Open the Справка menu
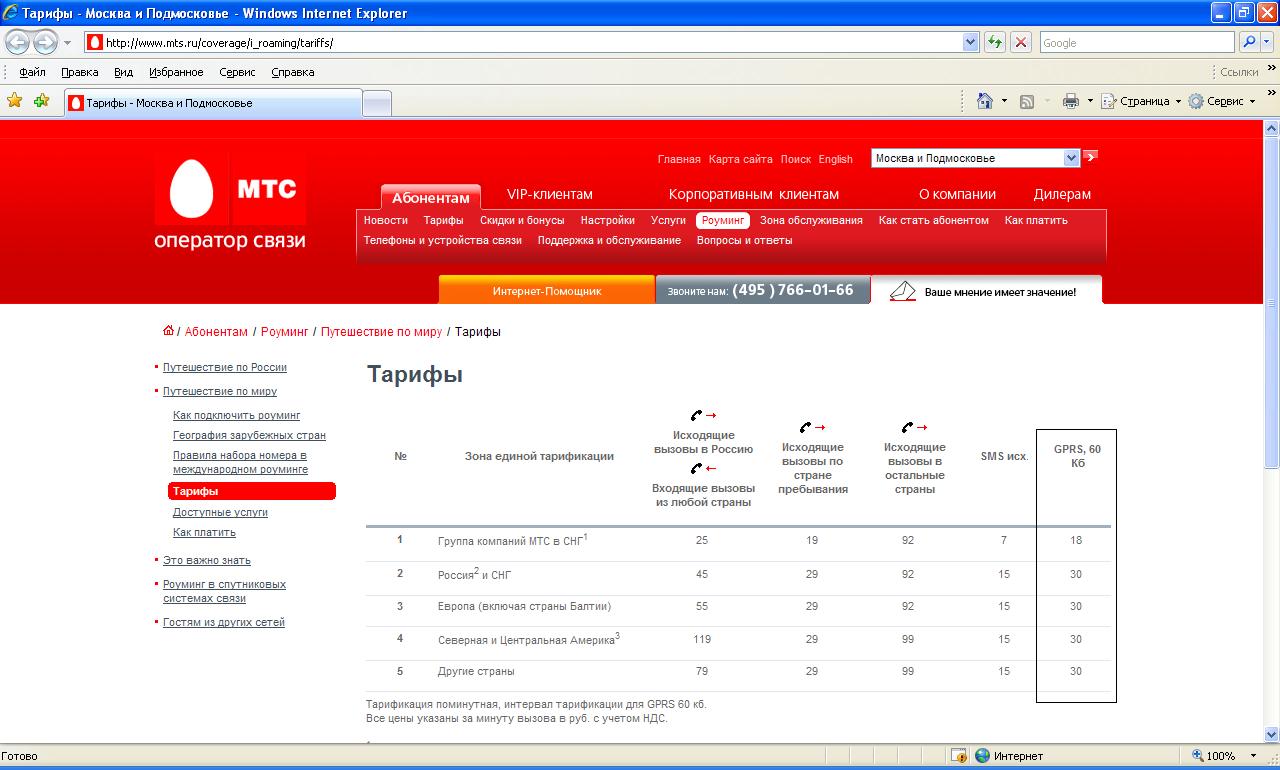1280x770 pixels. coord(292,72)
